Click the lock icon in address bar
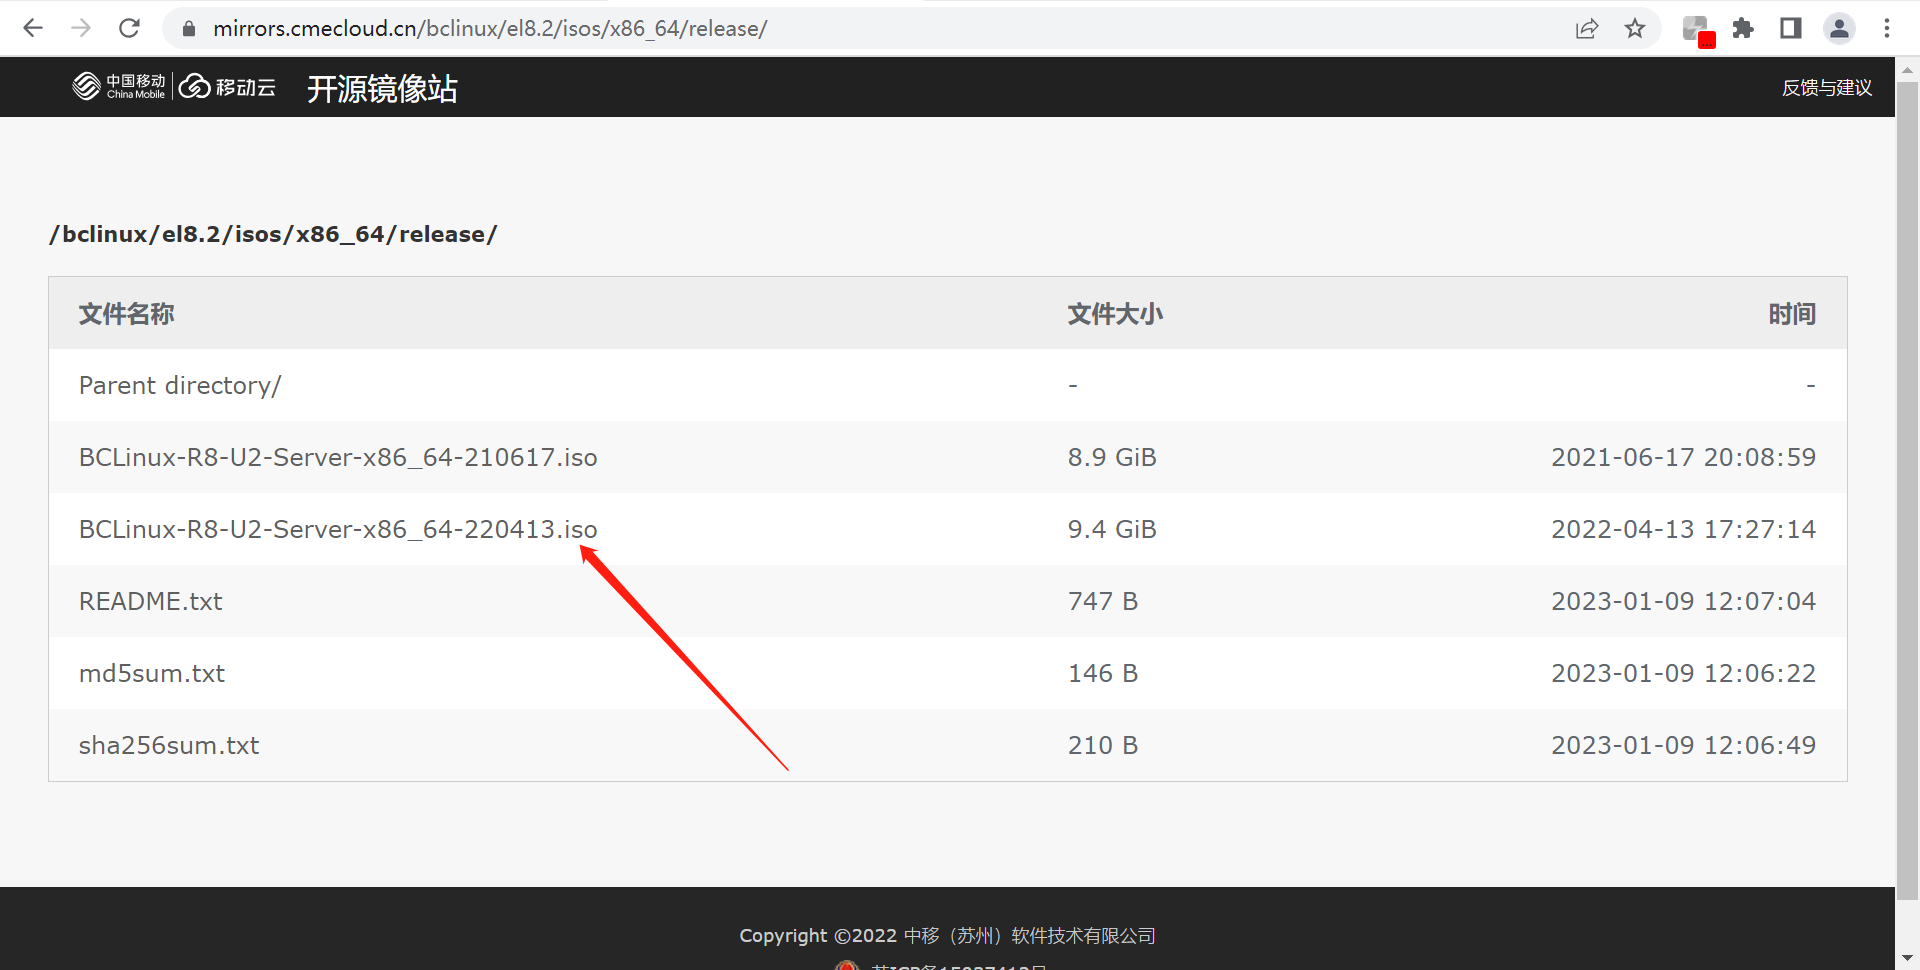1920x970 pixels. click(188, 28)
